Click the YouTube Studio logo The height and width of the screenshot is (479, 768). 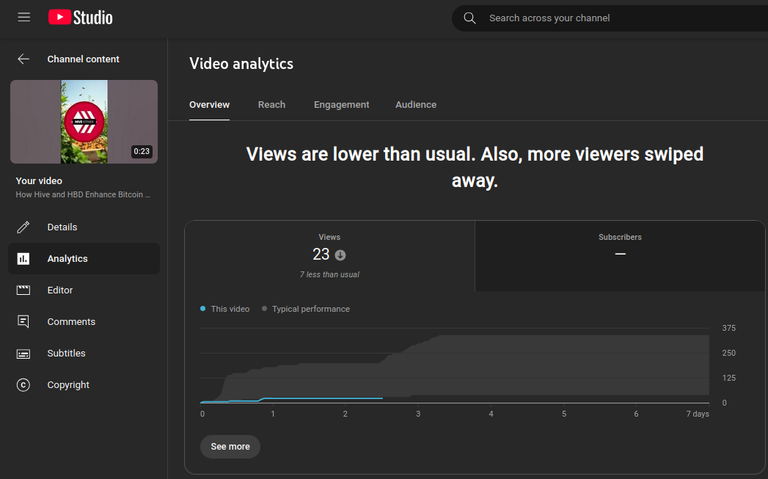80,18
